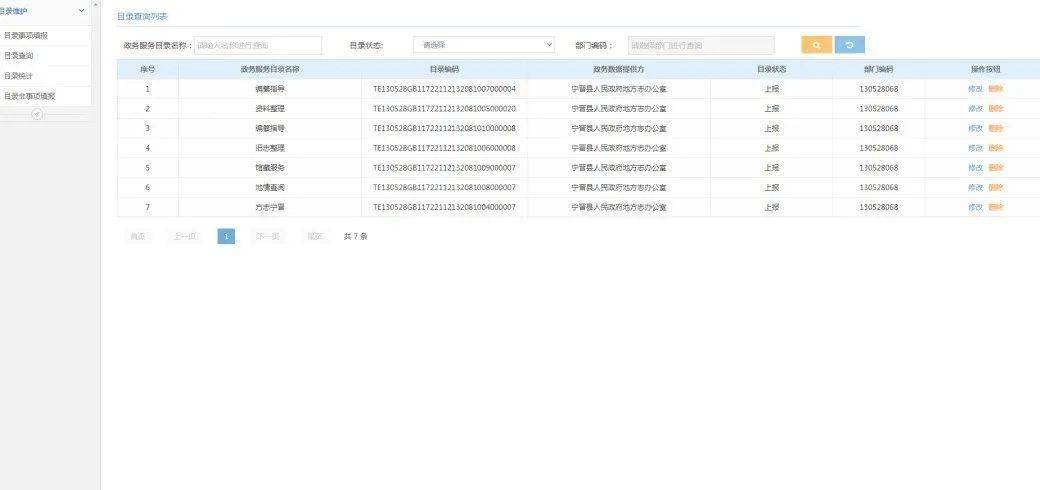Delete row 7 using the 删除 link

point(996,207)
